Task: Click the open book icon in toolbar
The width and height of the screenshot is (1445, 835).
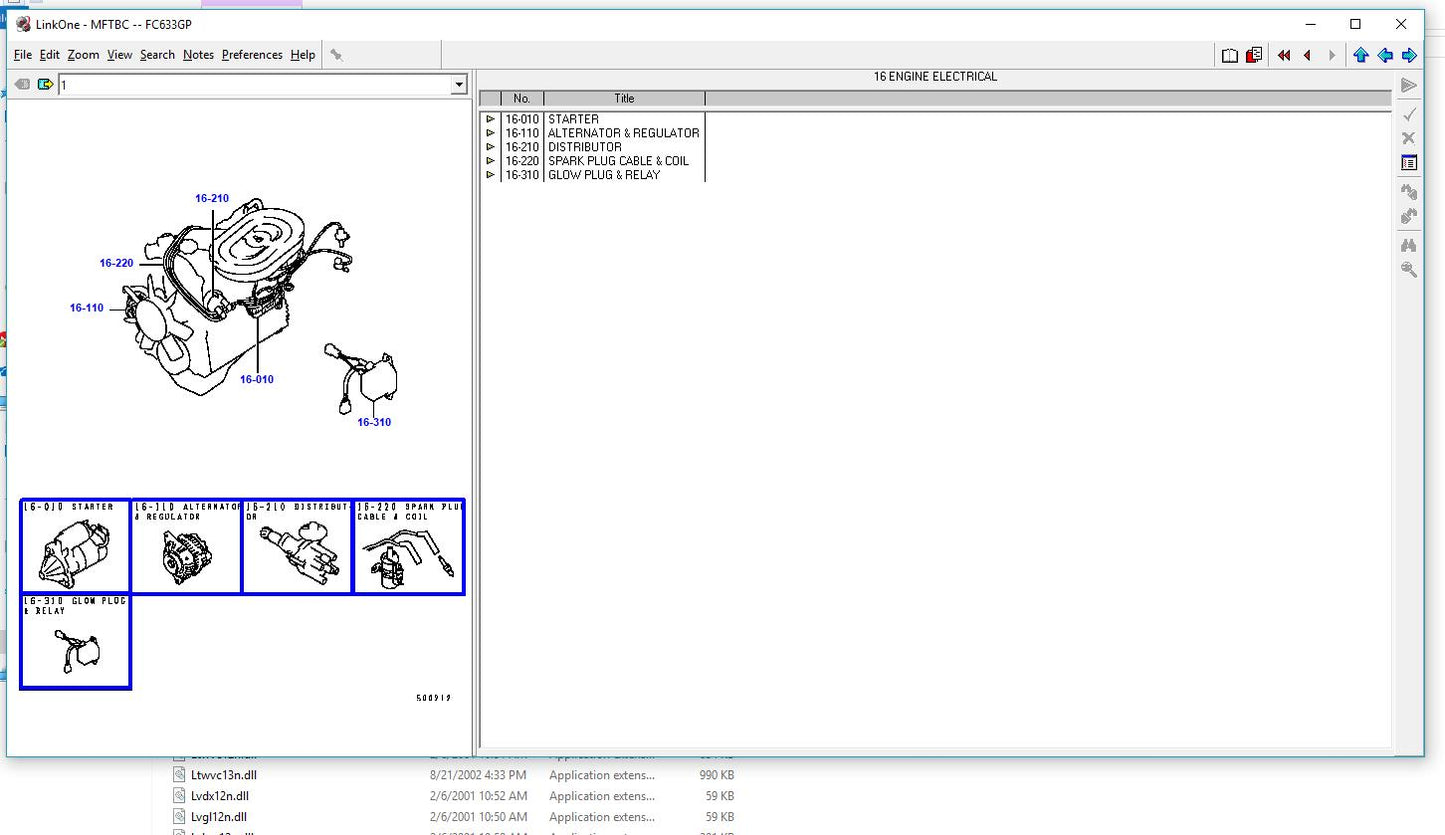Action: coord(1230,55)
